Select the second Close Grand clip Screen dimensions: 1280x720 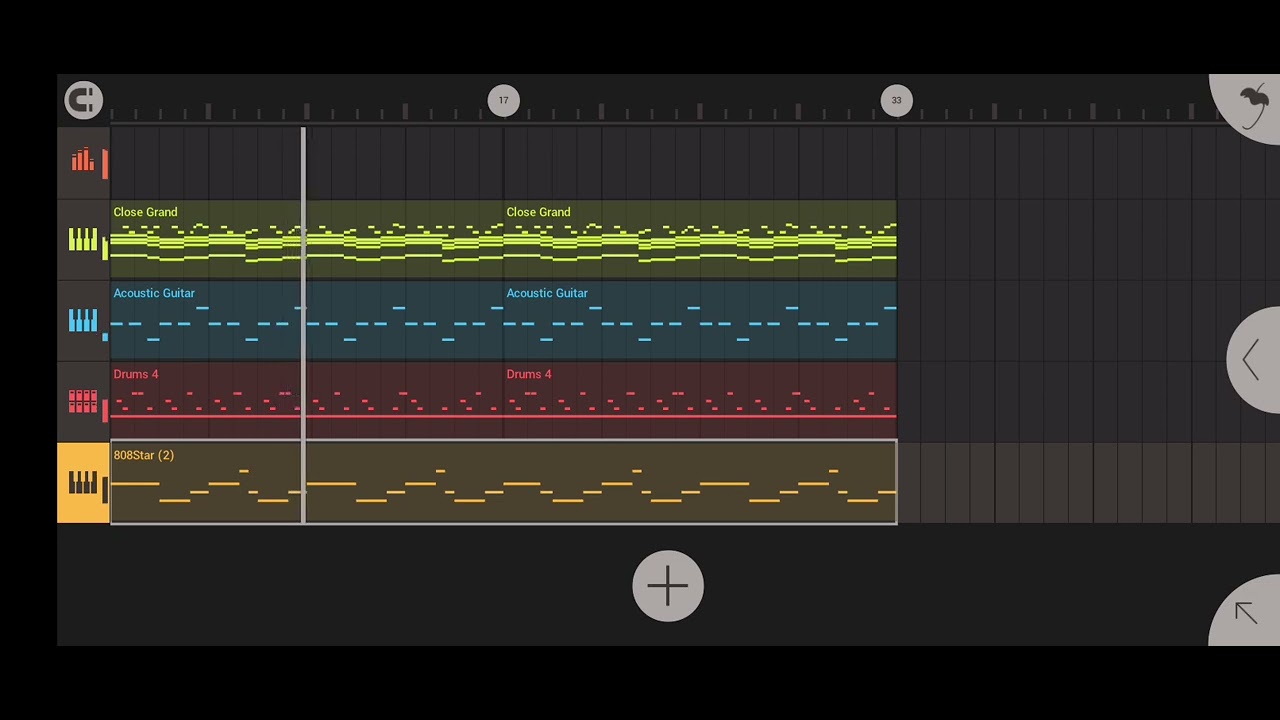(700, 239)
